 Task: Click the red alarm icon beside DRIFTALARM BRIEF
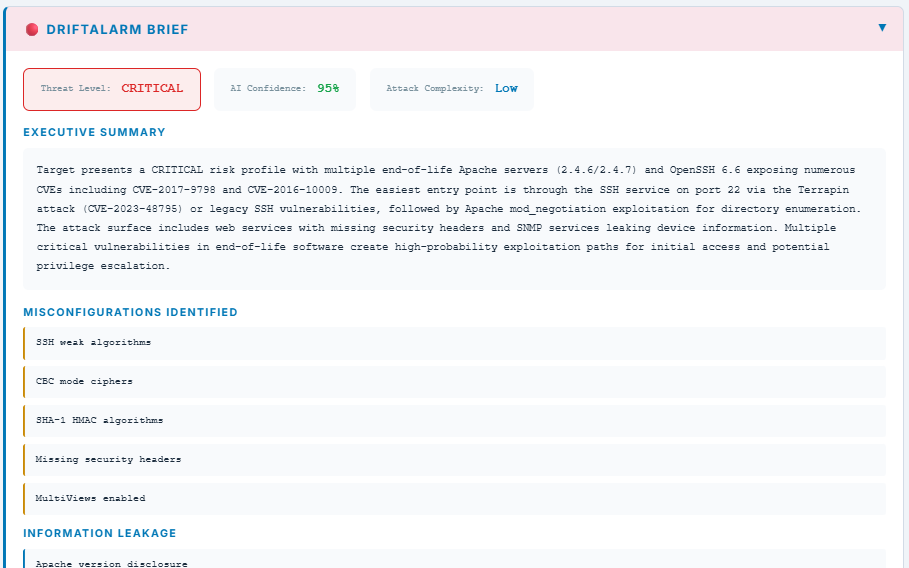point(32,30)
